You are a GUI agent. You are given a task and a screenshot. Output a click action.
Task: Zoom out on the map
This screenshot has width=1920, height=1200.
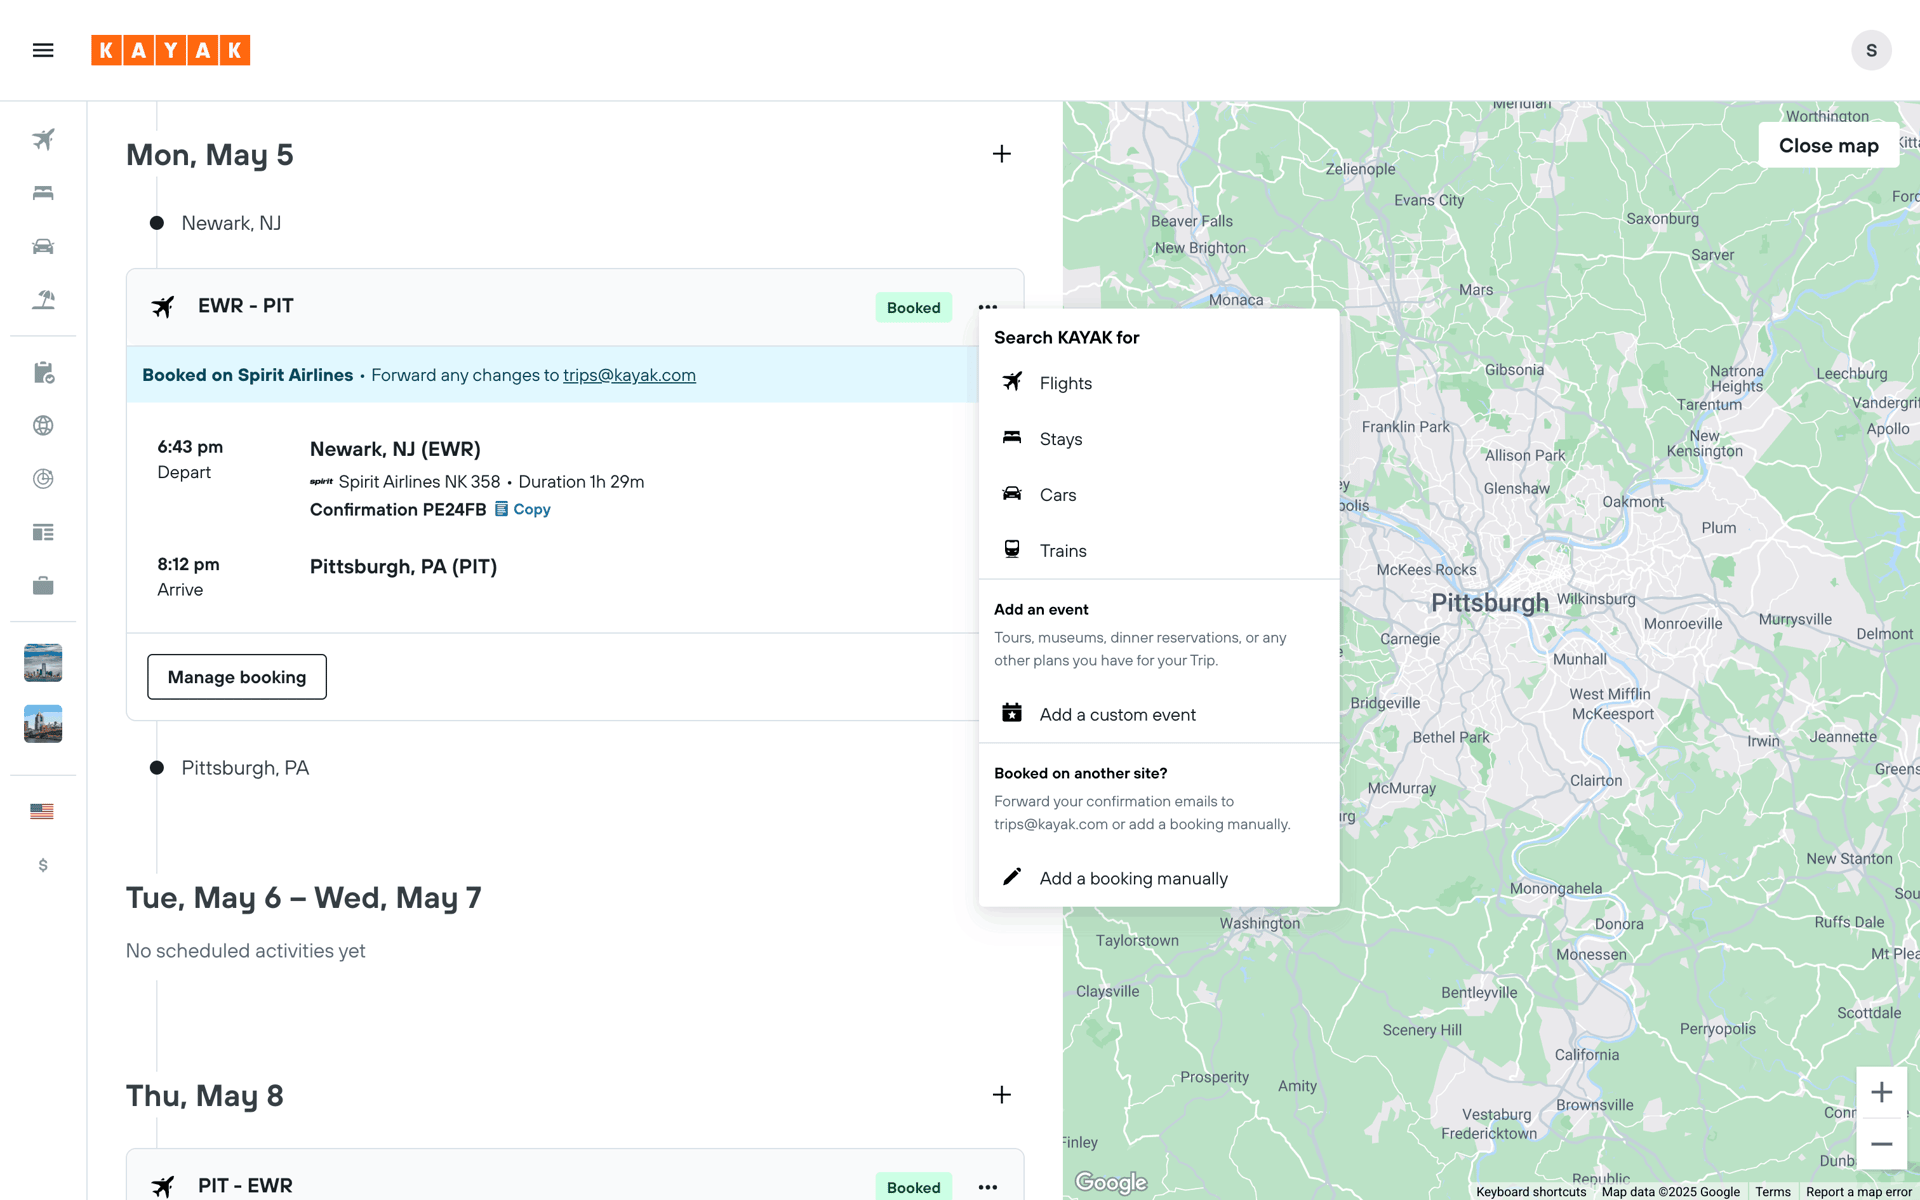tap(1881, 1144)
